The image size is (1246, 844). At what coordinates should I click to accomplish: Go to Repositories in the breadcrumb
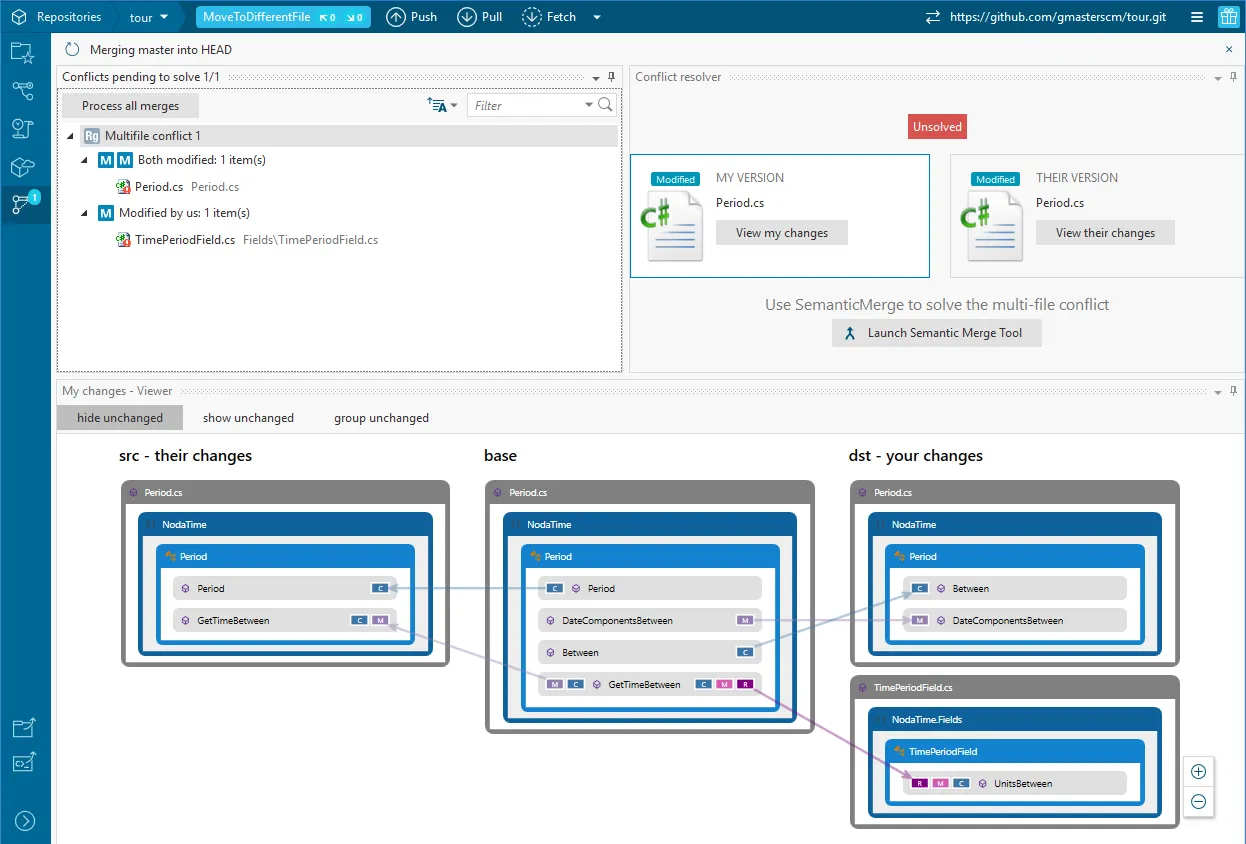(68, 17)
